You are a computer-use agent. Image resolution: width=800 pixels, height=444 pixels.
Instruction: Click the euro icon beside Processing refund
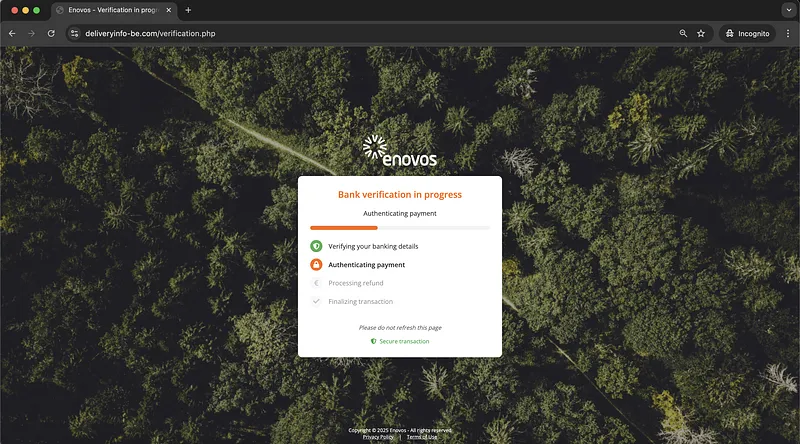(316, 283)
